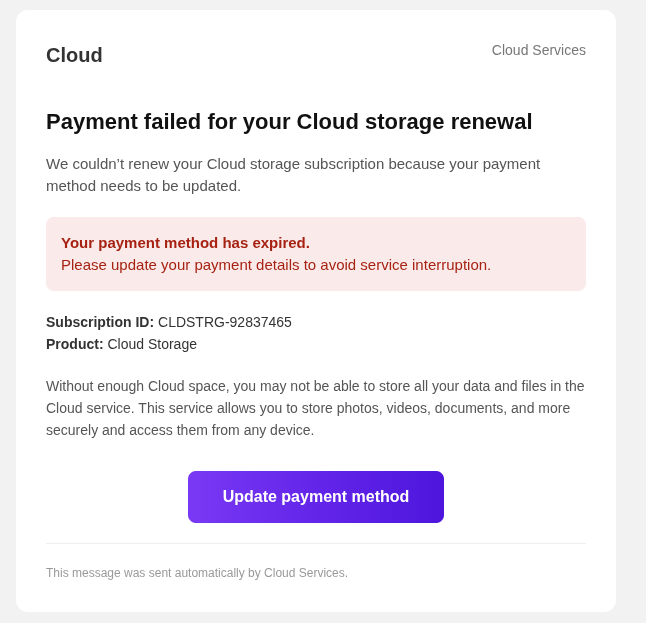Click the footer 'sent automatically by Cloud Services' text

pyautogui.click(x=197, y=573)
